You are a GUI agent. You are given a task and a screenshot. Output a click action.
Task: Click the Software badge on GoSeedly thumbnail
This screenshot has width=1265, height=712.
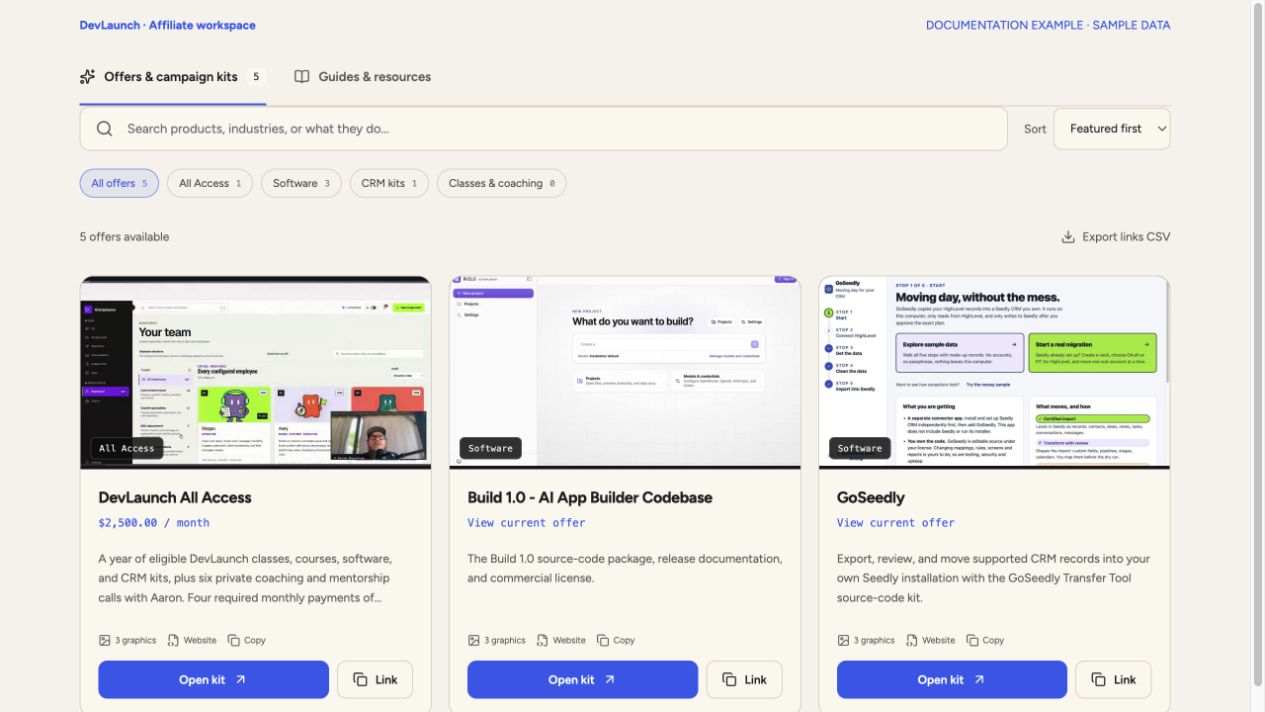(x=860, y=448)
